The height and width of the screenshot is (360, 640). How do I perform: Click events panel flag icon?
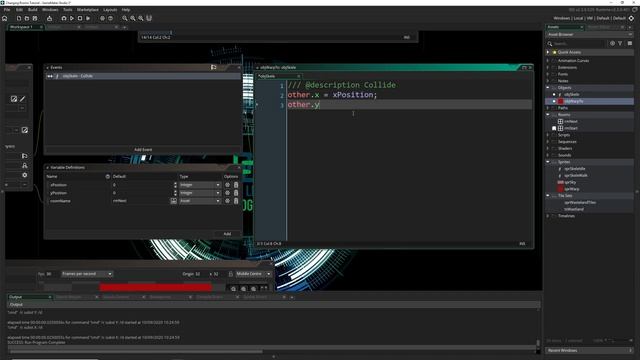pyautogui.click(x=213, y=67)
